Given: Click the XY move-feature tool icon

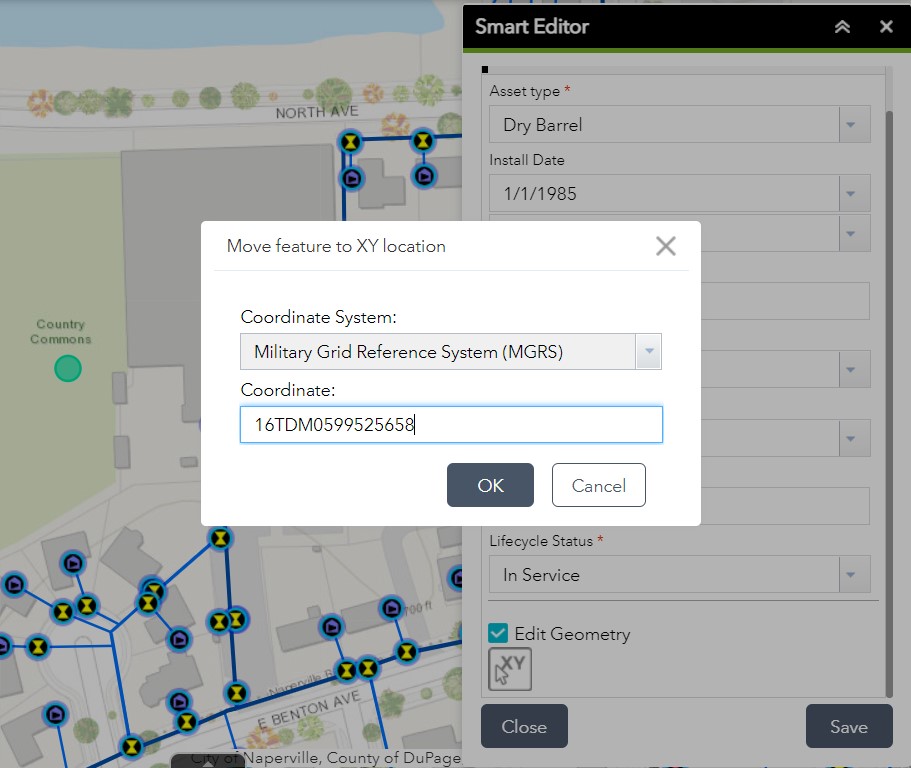Looking at the screenshot, I should [509, 668].
